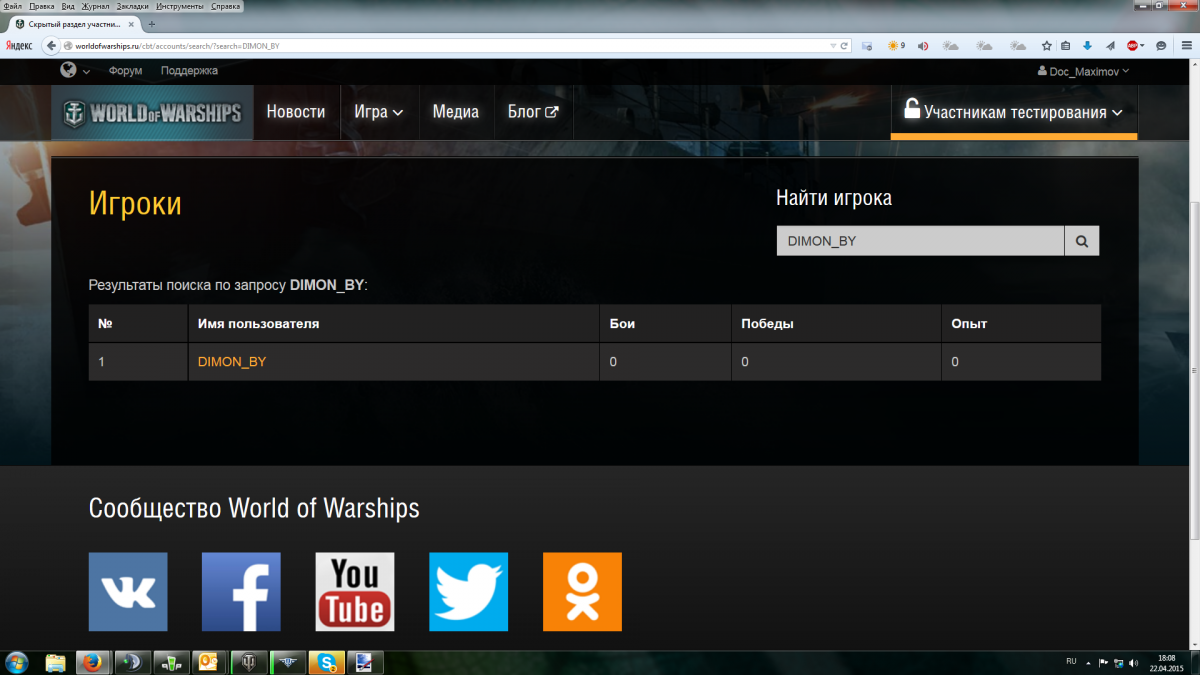Click the sun weather icon showing 9
1200x675 pixels.
pyautogui.click(x=896, y=46)
